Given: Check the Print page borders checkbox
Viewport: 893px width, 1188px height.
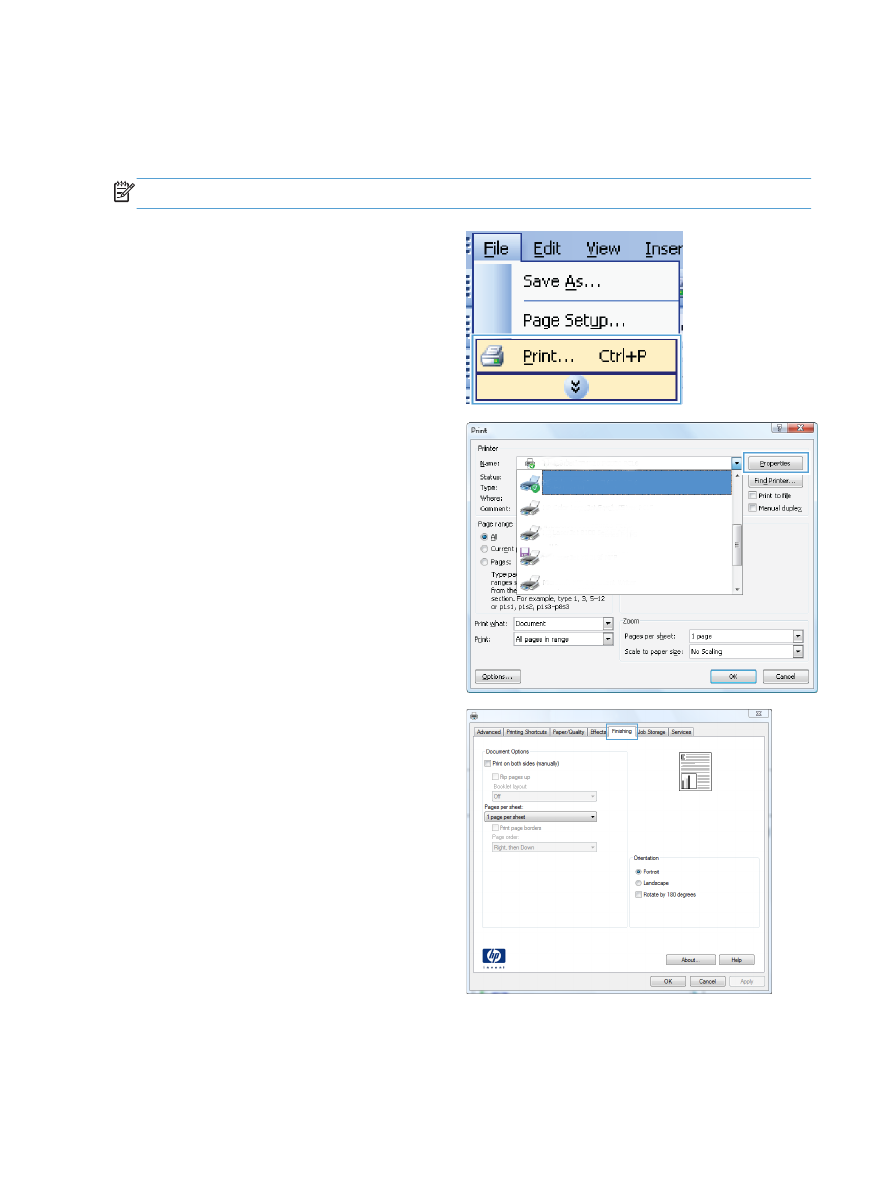Looking at the screenshot, I should click(x=495, y=828).
